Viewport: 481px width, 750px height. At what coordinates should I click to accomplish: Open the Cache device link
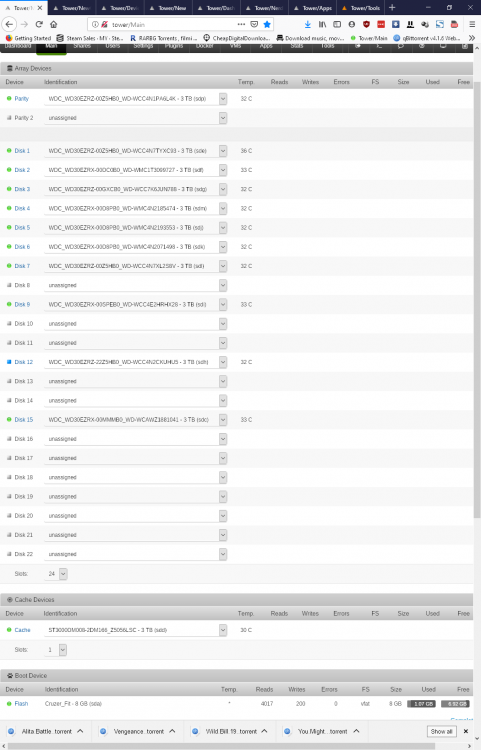22,630
